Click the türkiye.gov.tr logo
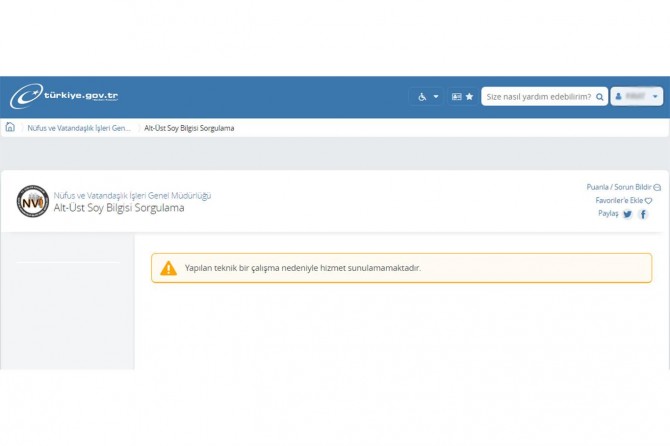670x446 pixels. 65,97
